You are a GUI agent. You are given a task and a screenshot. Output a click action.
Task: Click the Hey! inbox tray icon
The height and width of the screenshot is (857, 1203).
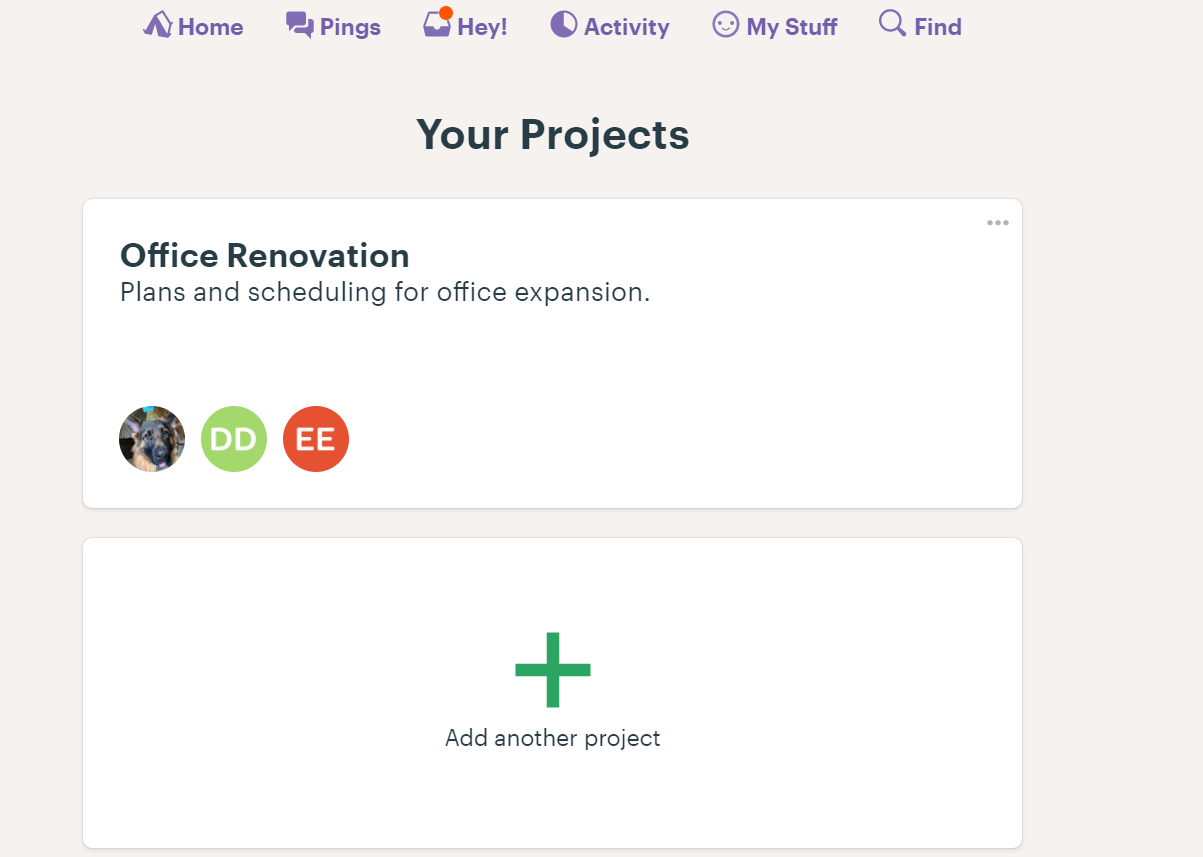[x=437, y=26]
